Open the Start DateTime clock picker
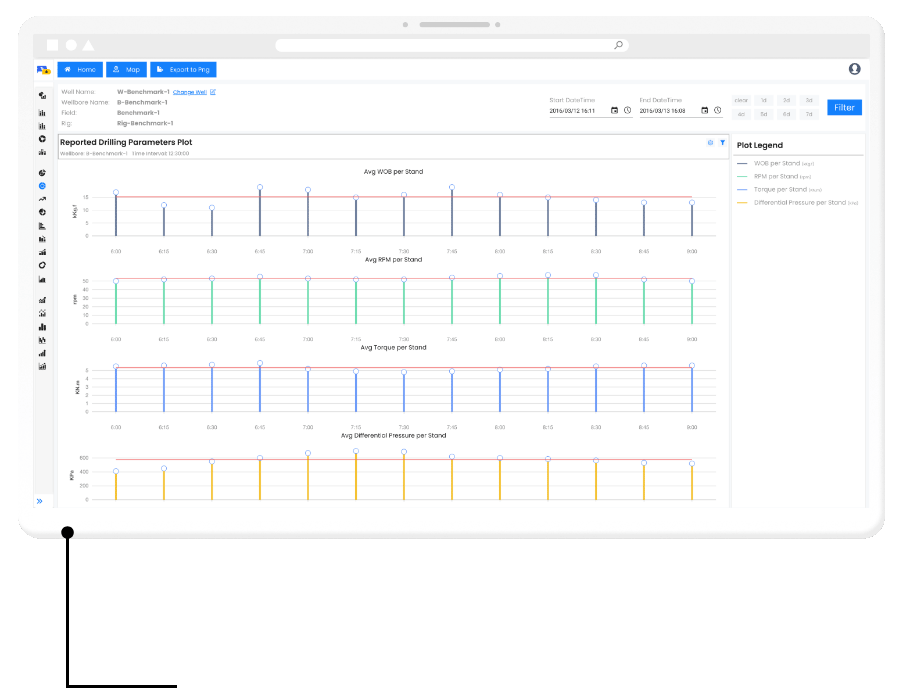 click(x=628, y=111)
